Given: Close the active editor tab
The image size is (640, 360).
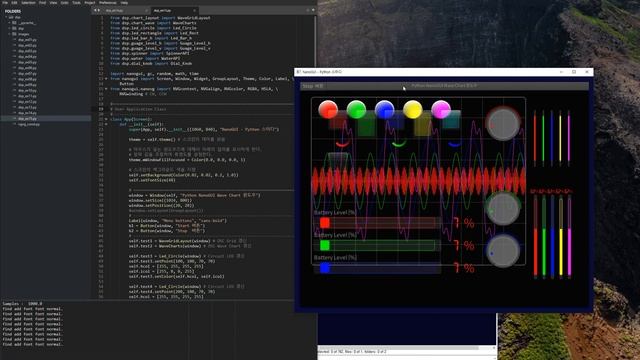Looking at the screenshot, I should click(x=194, y=10).
